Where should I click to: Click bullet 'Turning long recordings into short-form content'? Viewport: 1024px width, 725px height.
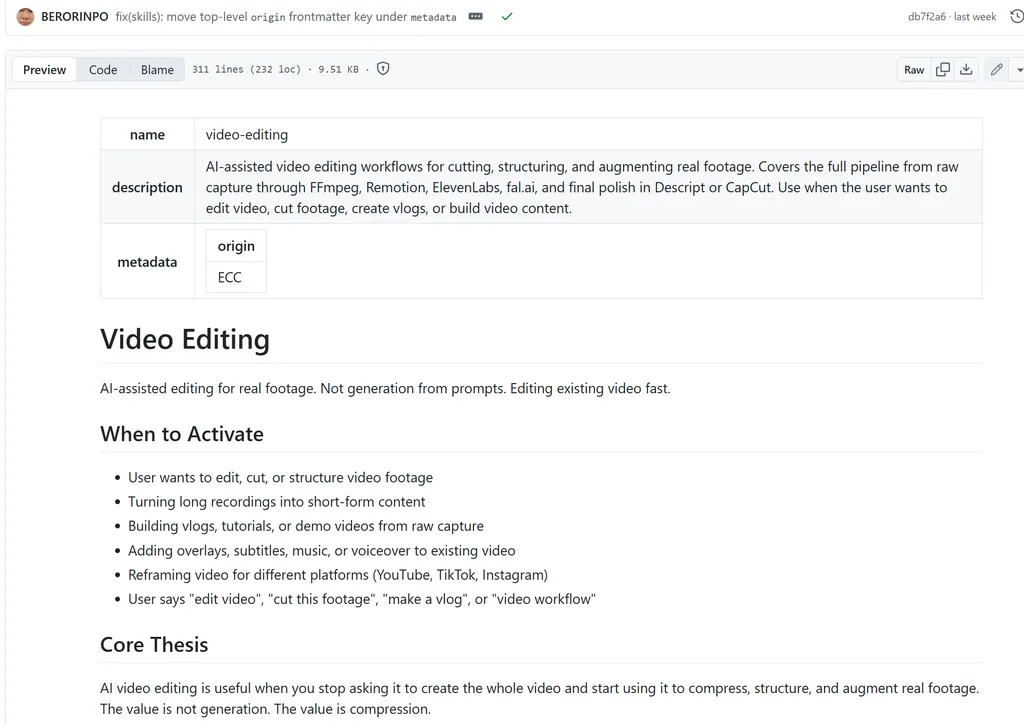(276, 502)
